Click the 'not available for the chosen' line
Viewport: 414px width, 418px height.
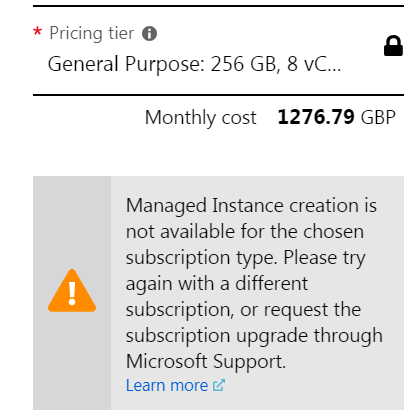(245, 231)
